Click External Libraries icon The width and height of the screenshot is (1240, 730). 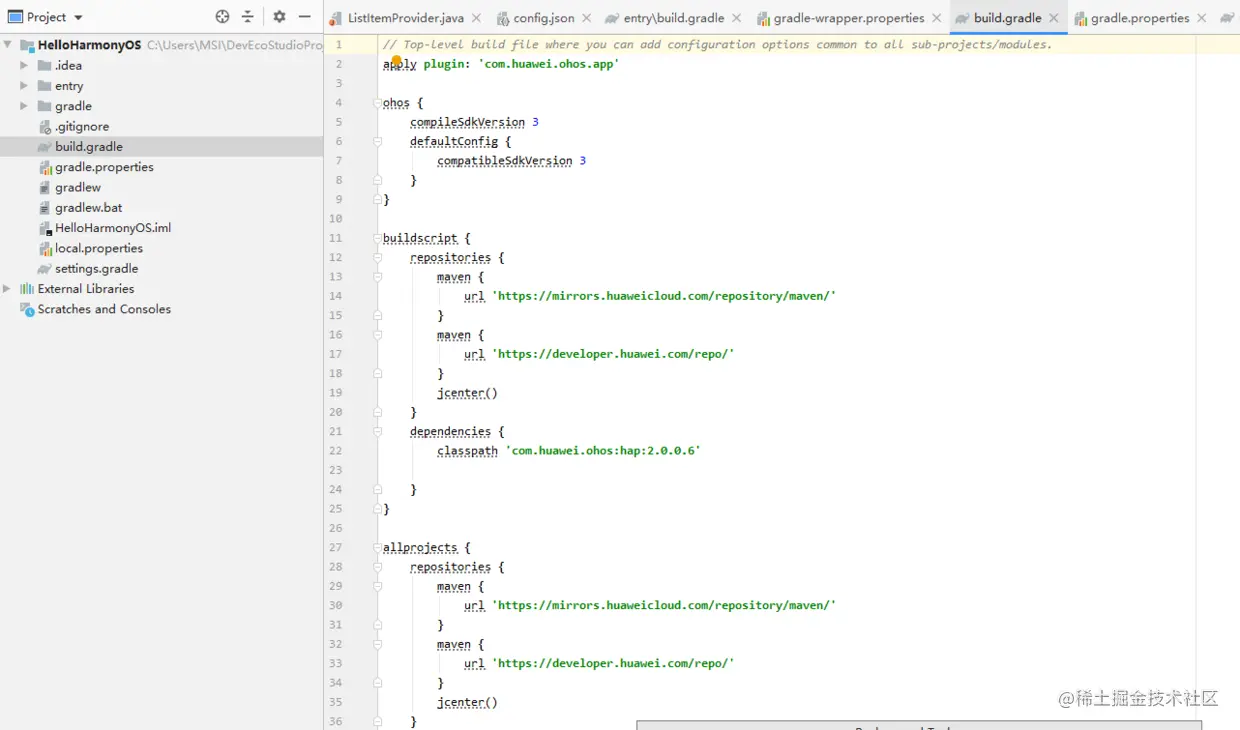[x=27, y=289]
